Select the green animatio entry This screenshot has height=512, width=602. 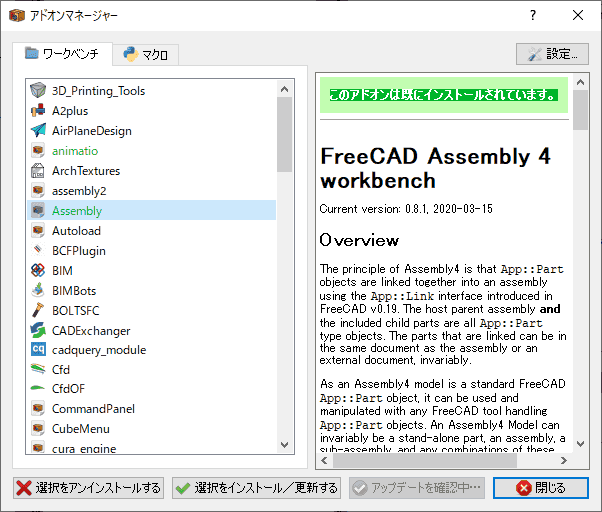(152, 150)
